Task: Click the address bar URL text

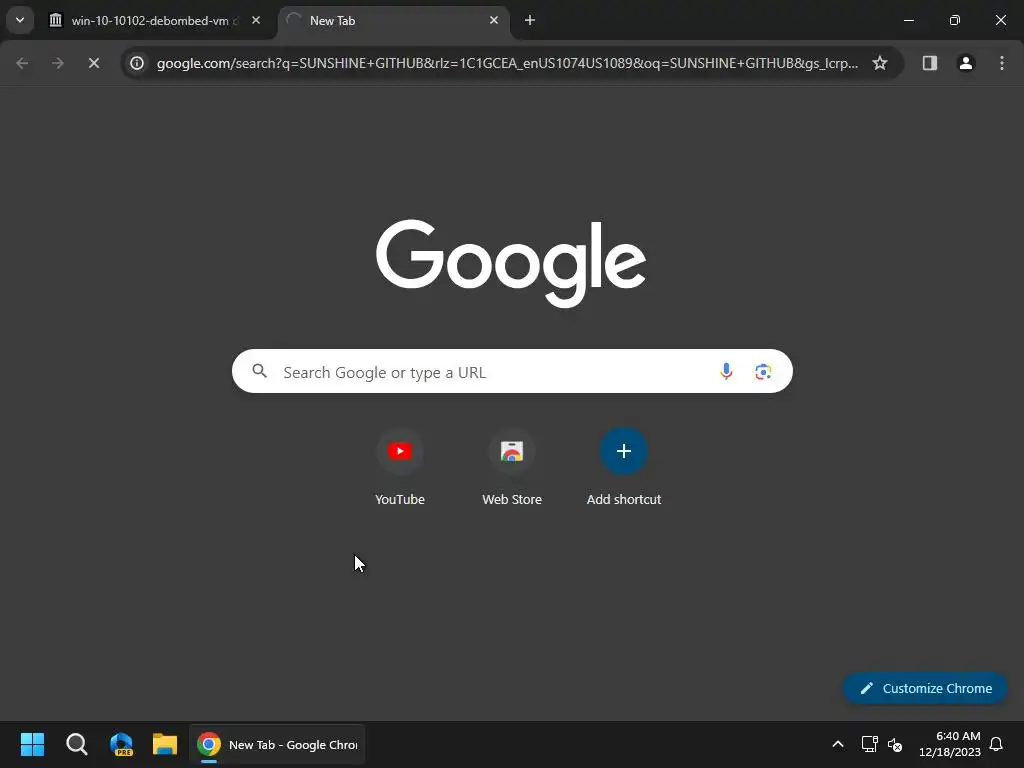Action: [x=507, y=63]
